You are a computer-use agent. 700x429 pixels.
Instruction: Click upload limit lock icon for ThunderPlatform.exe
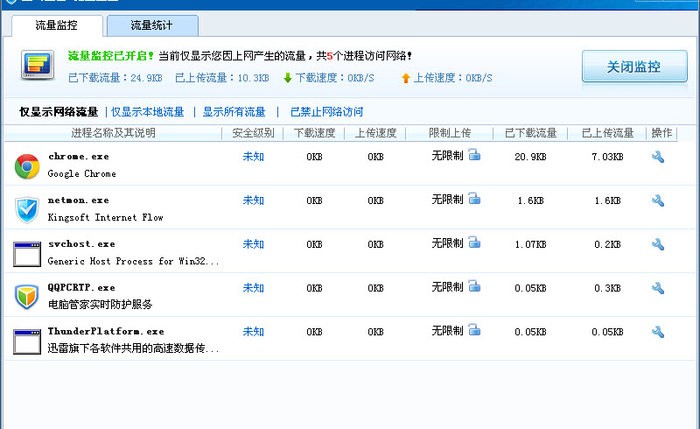(475, 330)
